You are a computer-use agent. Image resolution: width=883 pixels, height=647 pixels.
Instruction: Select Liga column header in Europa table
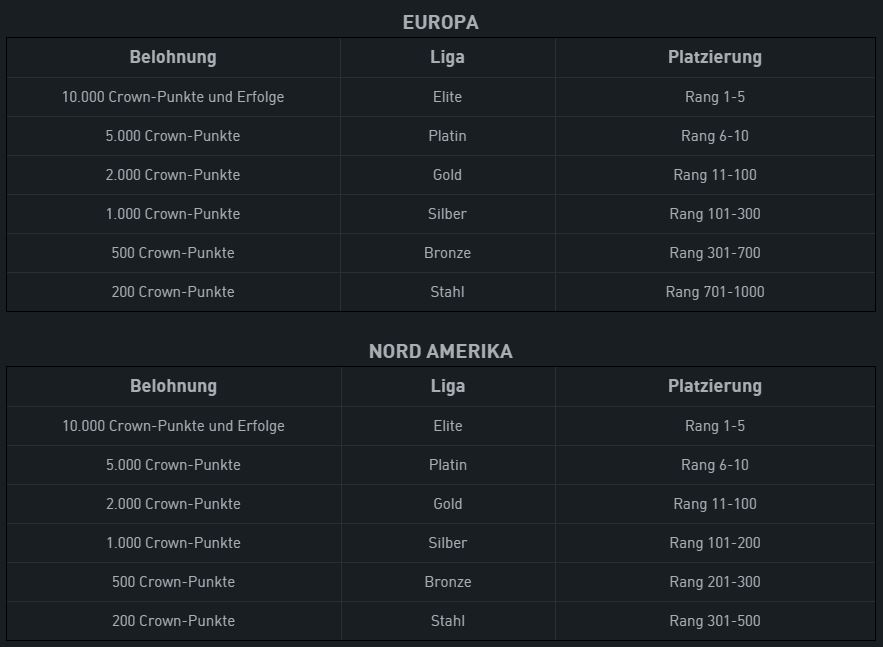coord(447,57)
